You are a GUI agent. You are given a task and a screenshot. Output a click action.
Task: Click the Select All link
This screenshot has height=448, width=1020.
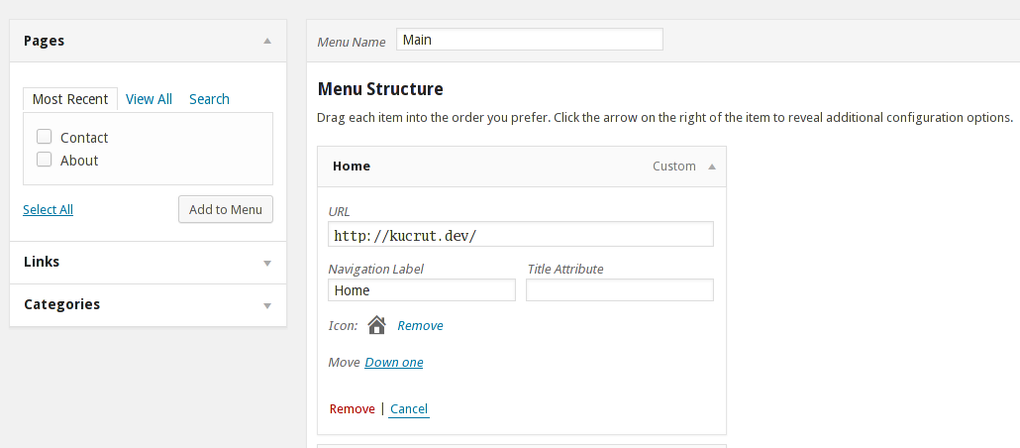click(x=48, y=209)
